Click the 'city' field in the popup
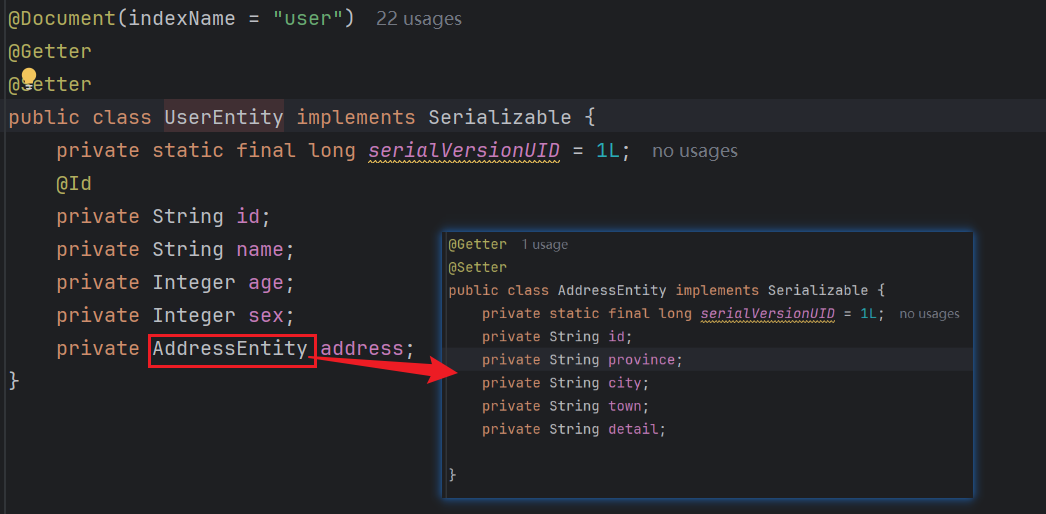This screenshot has height=514, width=1046. [x=625, y=384]
